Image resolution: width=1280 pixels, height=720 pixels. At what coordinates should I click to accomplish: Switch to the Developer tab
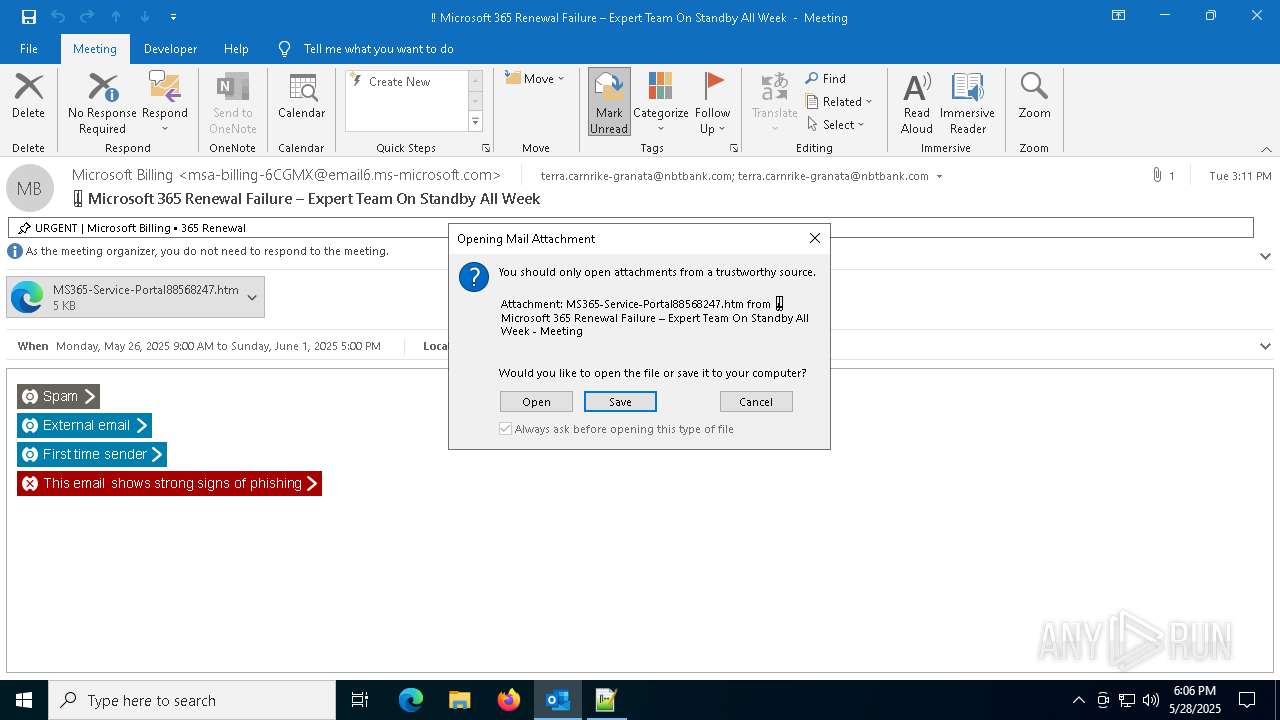(170, 49)
